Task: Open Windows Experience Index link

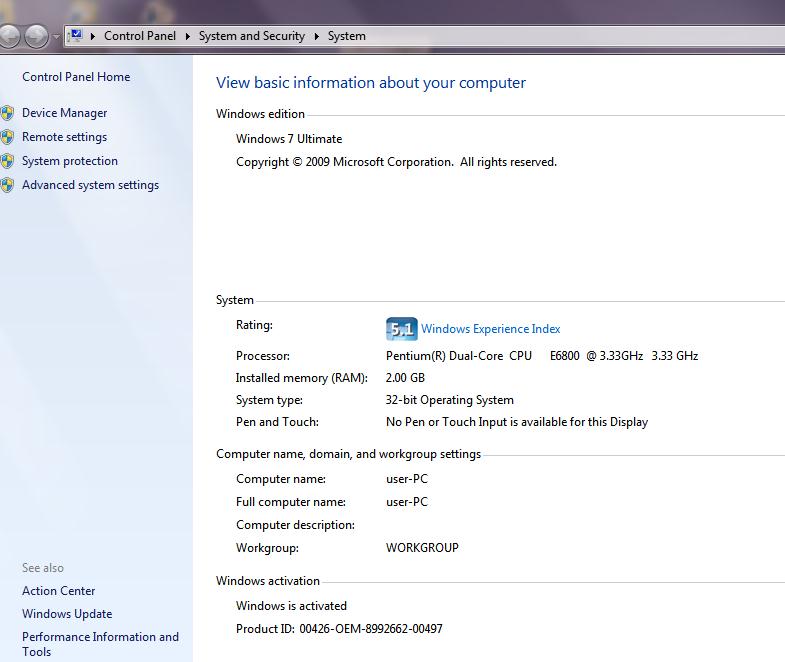Action: coord(491,329)
